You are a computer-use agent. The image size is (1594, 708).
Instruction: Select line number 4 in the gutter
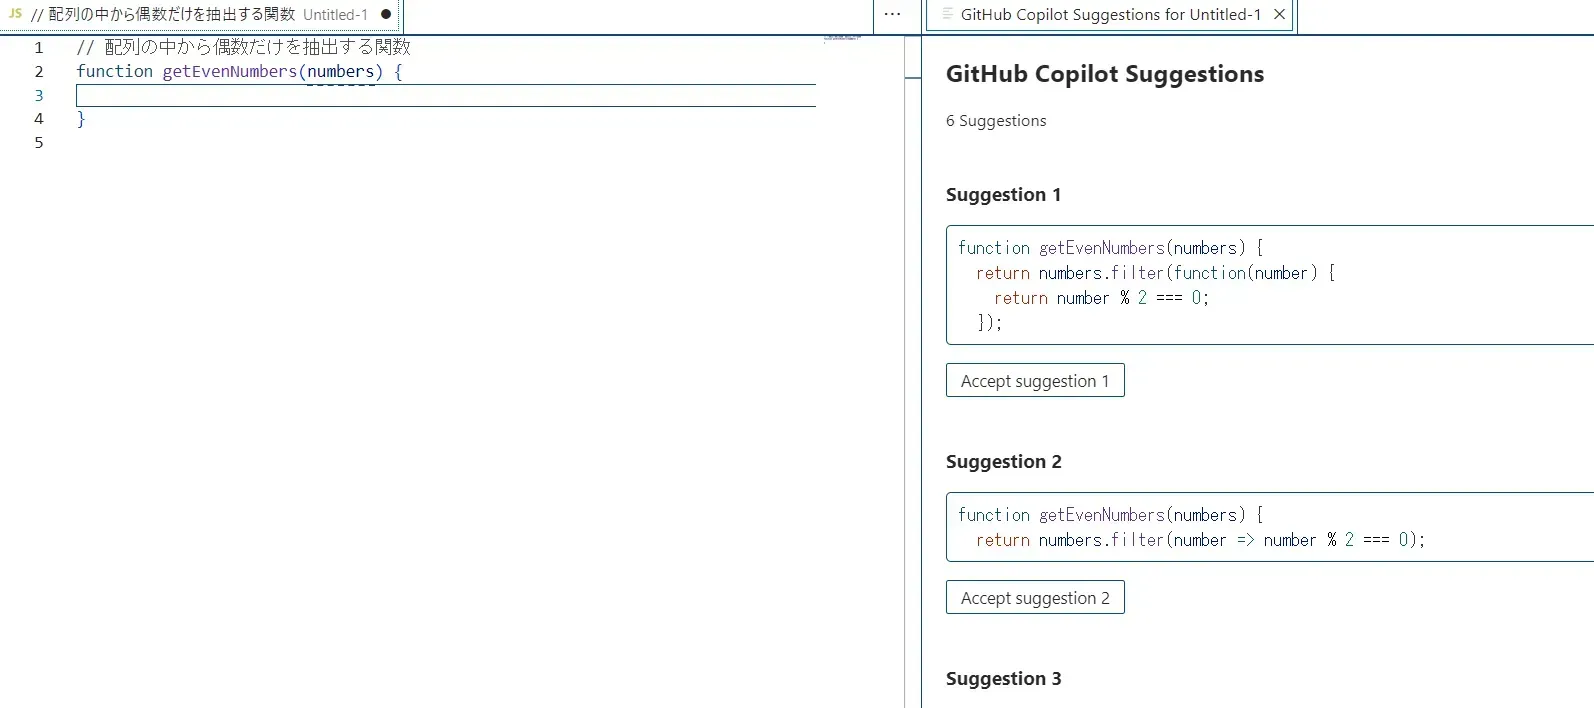coord(39,118)
